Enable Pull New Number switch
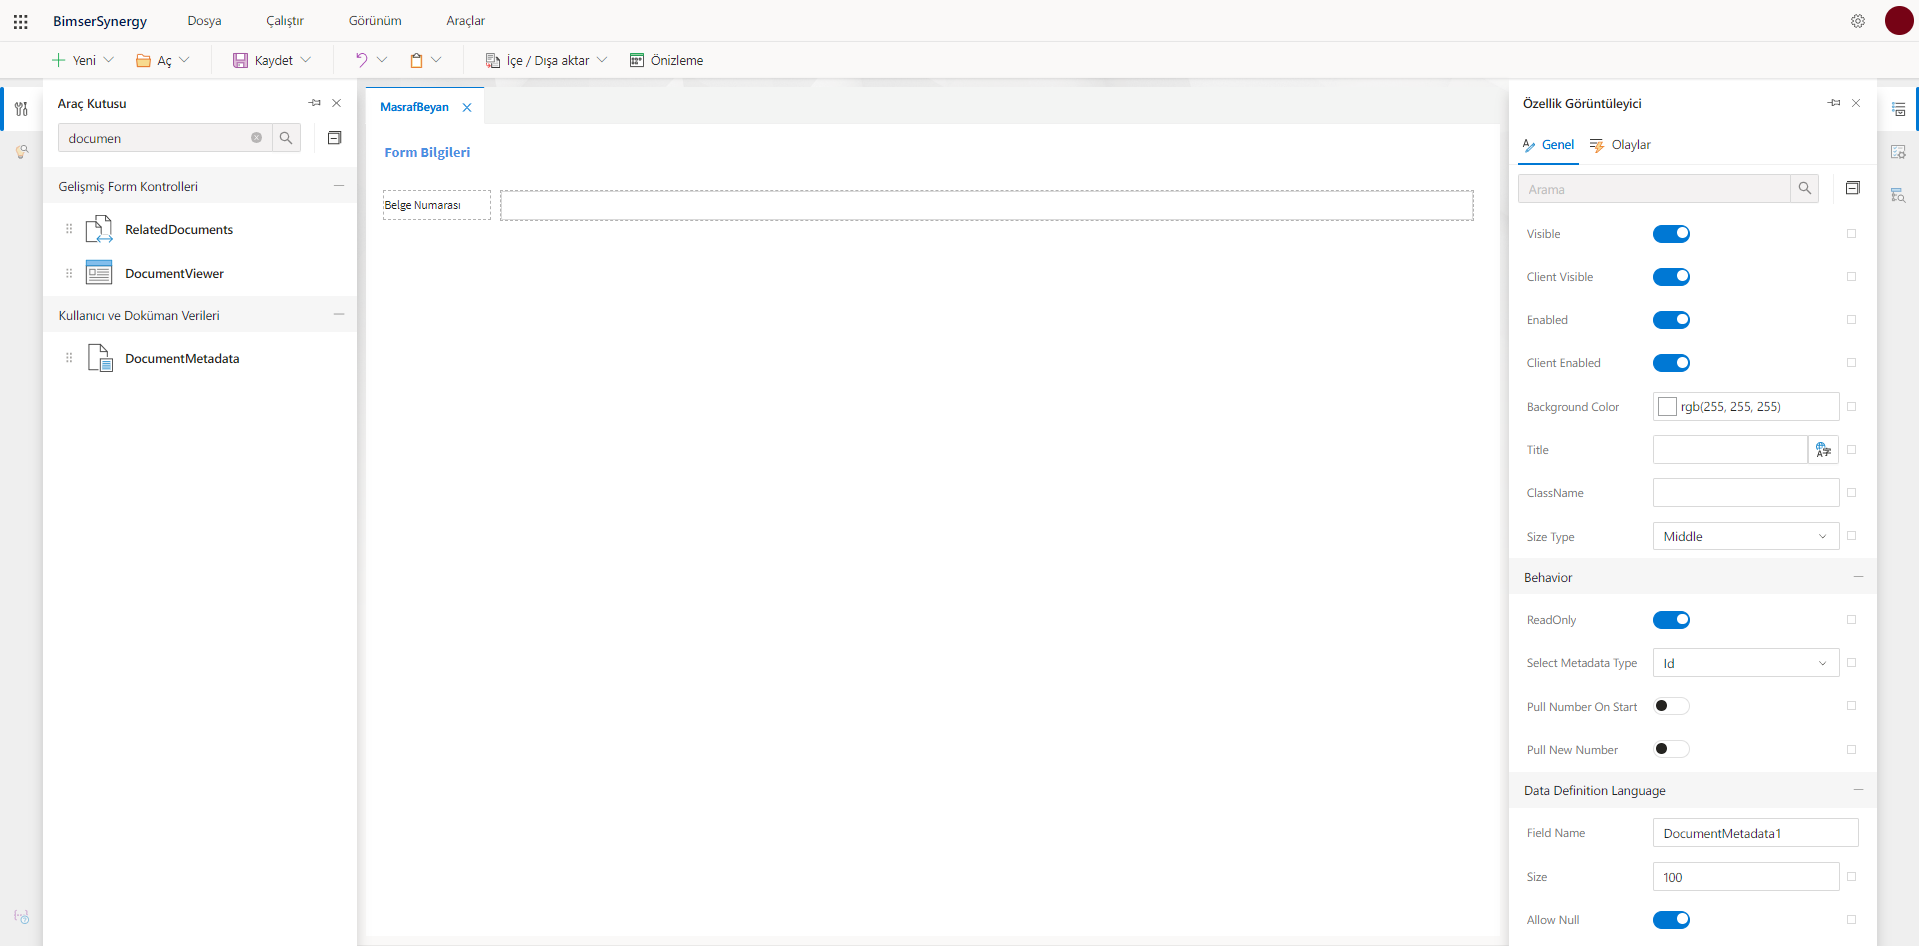 [1671, 749]
